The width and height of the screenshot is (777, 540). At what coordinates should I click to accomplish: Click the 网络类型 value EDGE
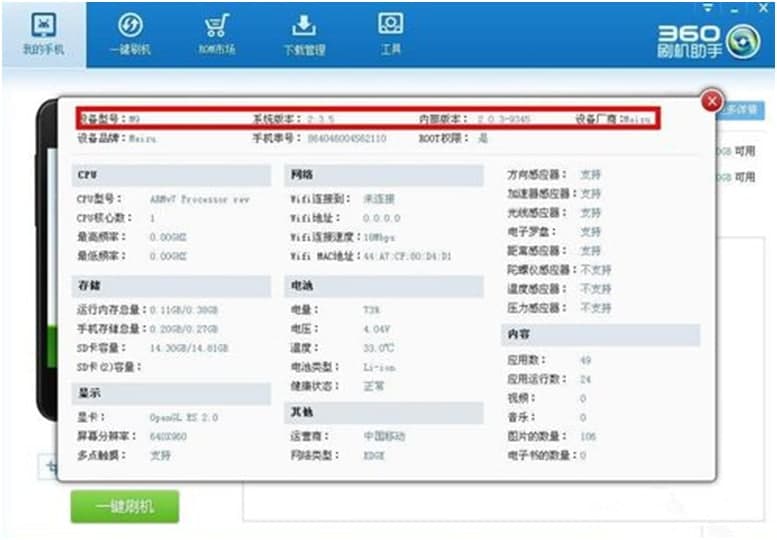click(x=374, y=455)
